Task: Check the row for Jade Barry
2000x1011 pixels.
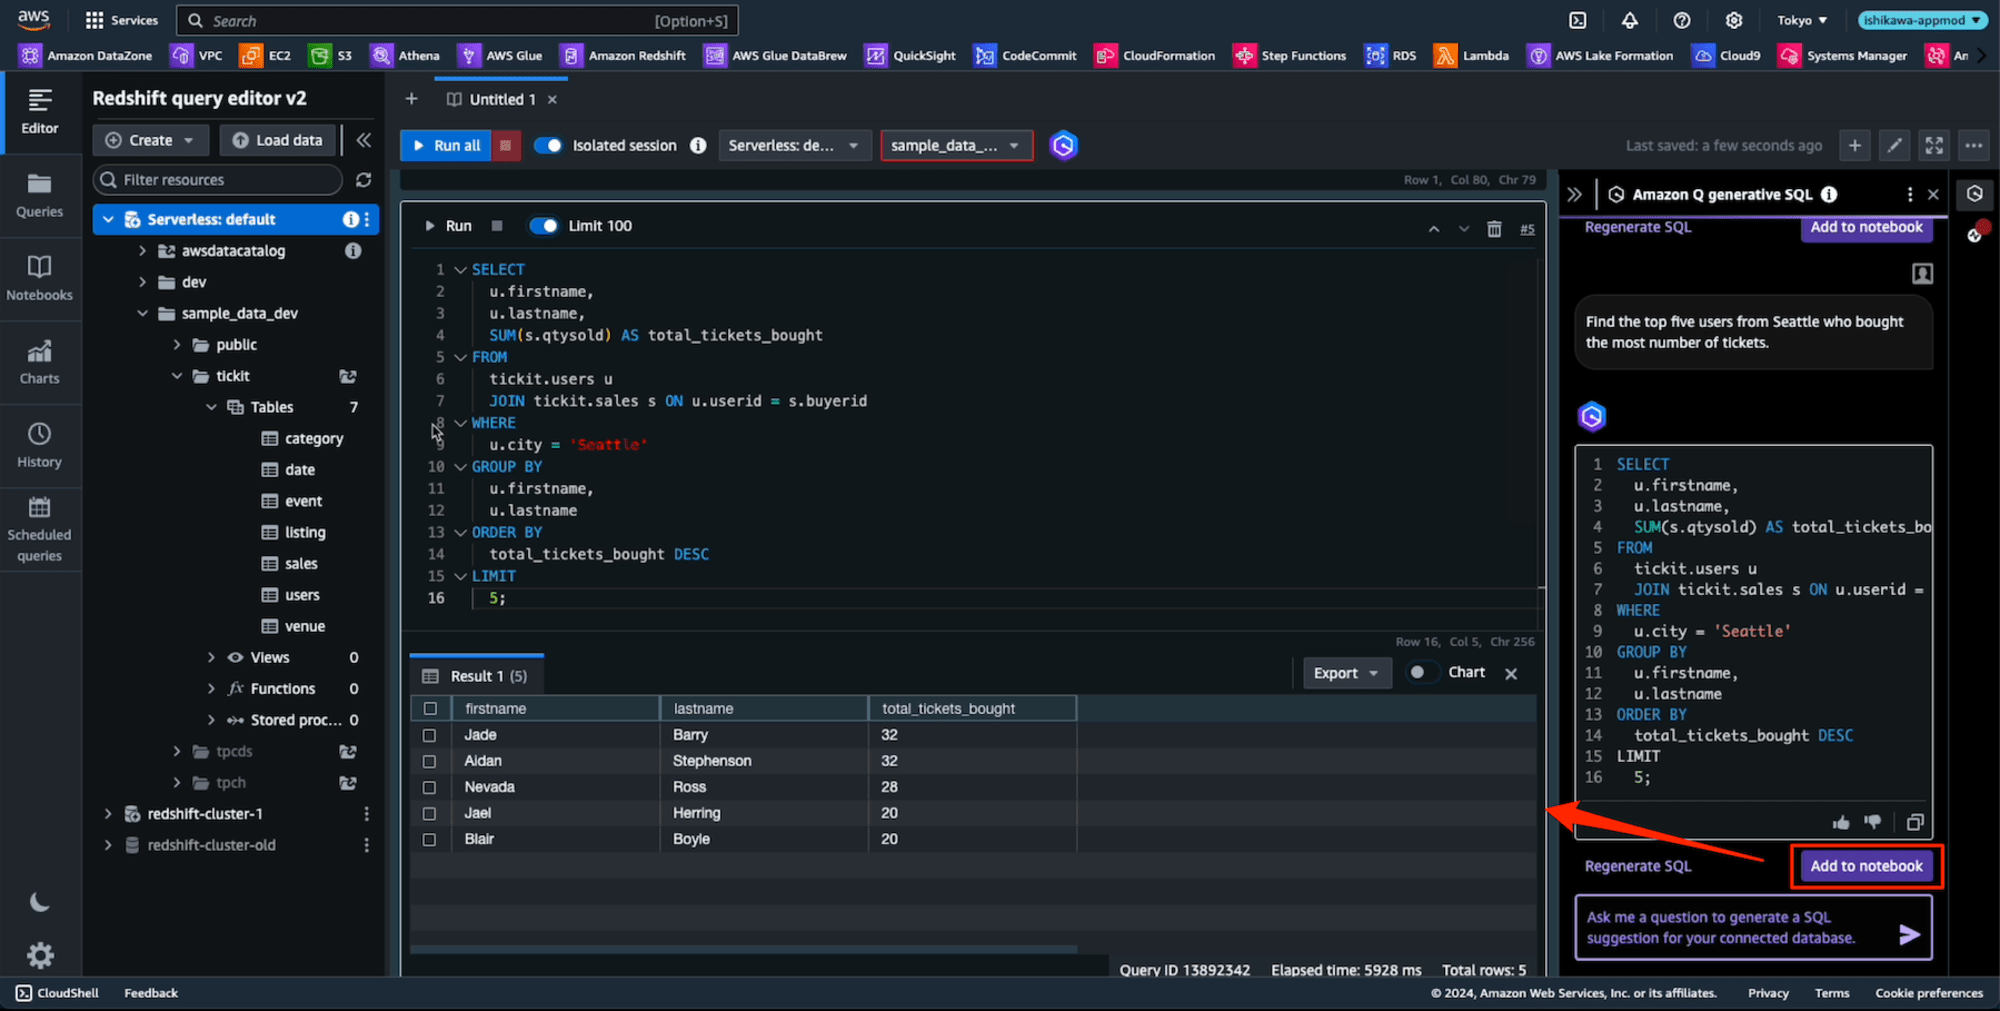Action: pos(430,735)
